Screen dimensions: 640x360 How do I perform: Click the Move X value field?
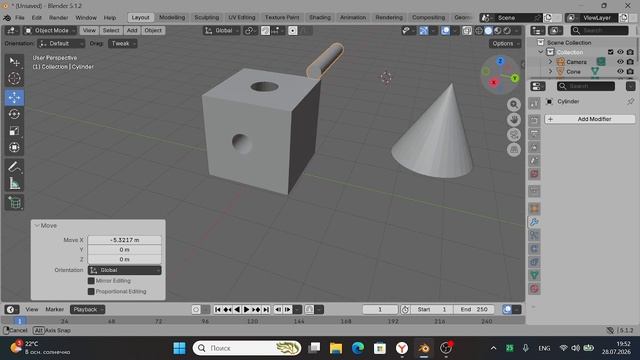tap(124, 240)
